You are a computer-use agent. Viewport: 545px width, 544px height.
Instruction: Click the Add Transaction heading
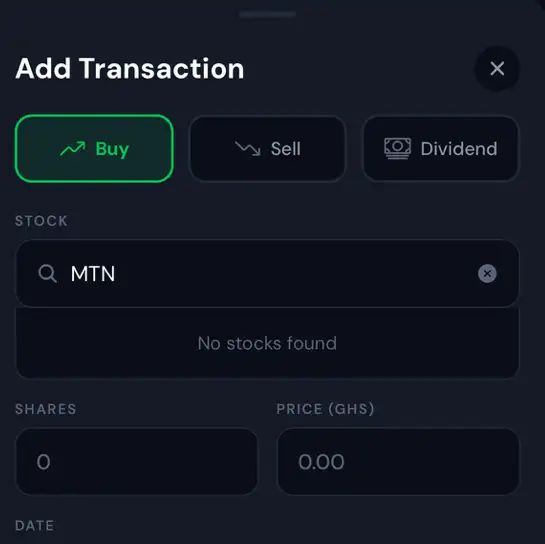coord(130,68)
